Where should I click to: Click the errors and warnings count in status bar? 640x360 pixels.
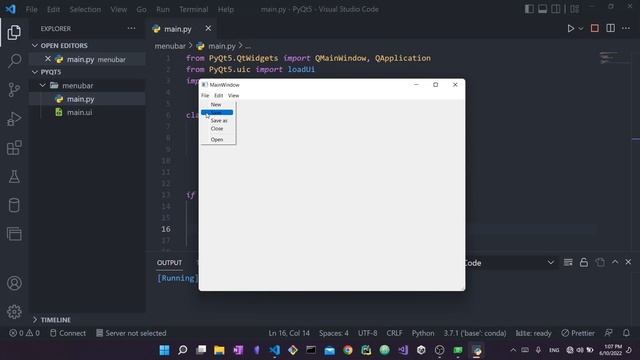click(x=24, y=333)
